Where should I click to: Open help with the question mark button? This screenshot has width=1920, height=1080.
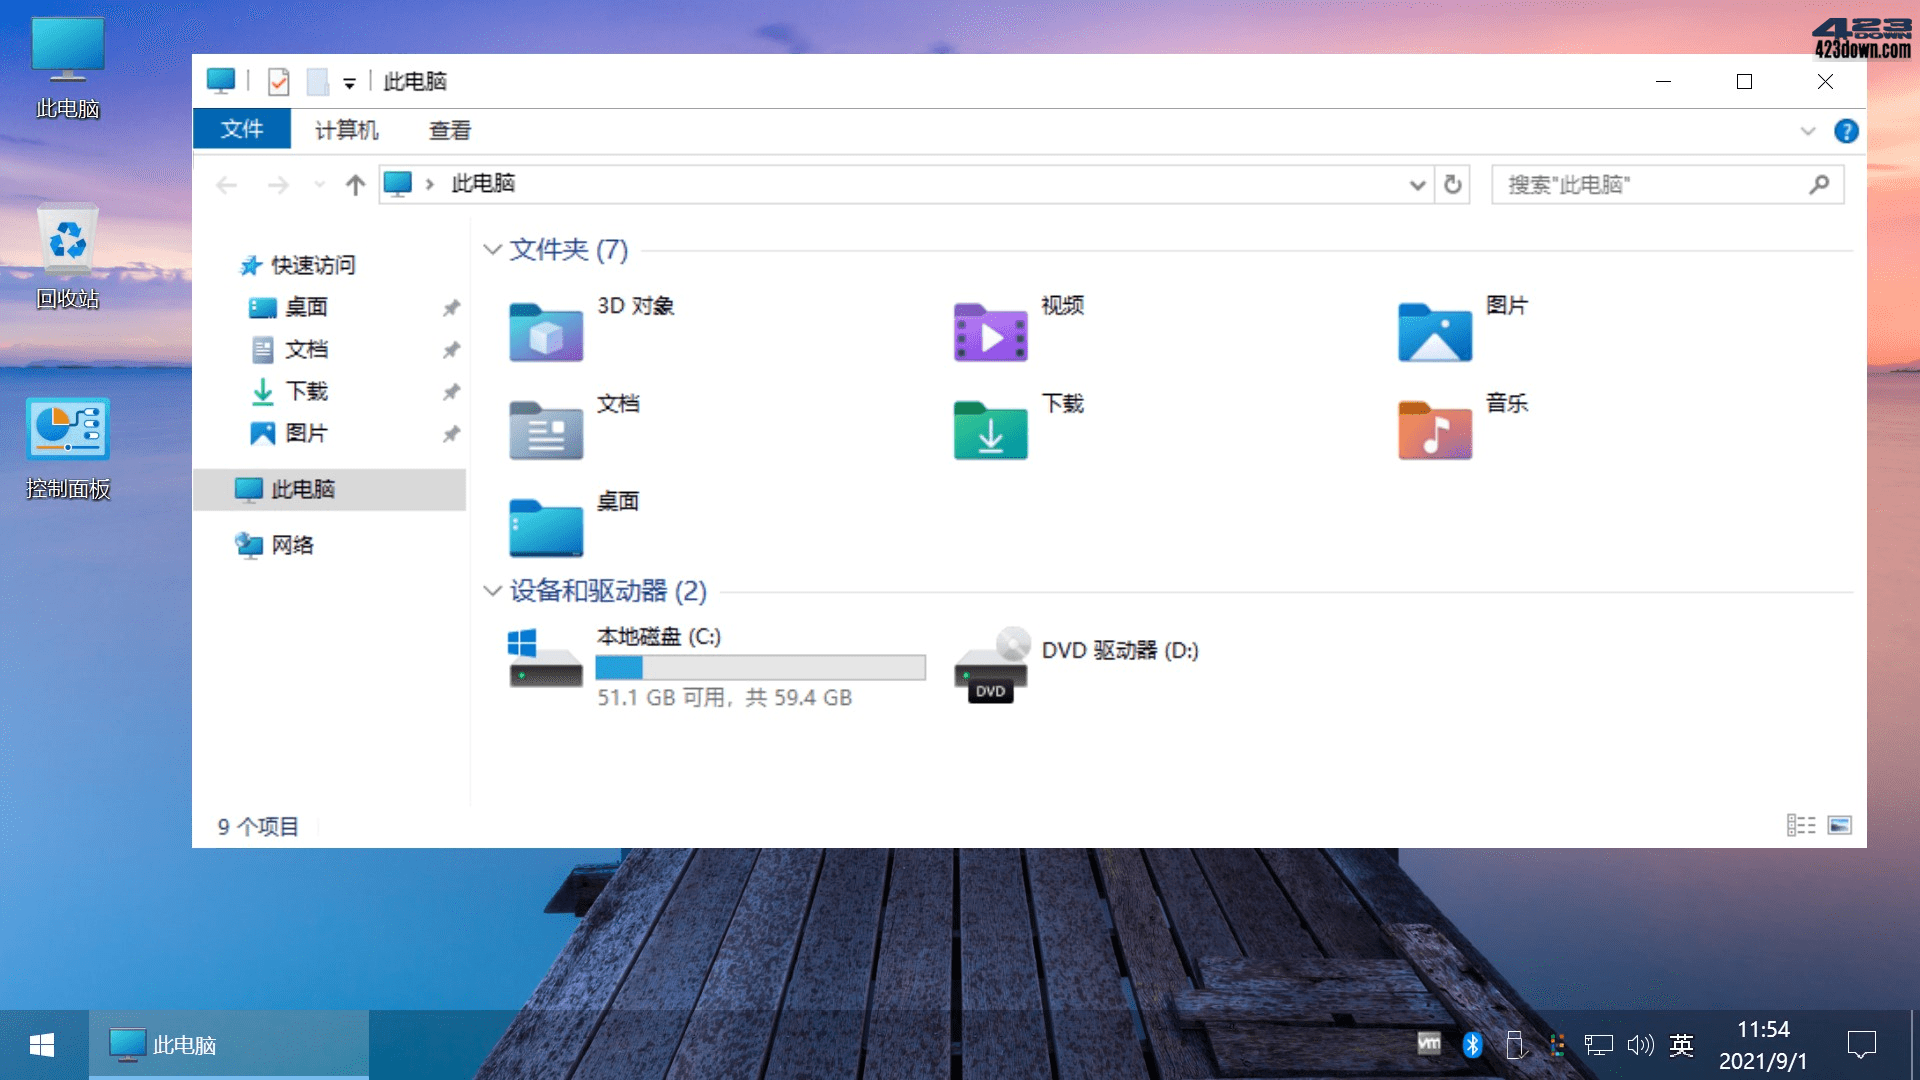point(1847,130)
